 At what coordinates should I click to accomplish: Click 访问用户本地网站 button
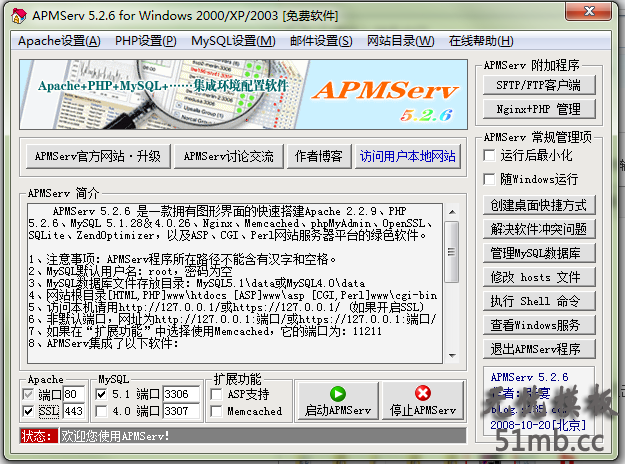[407, 156]
